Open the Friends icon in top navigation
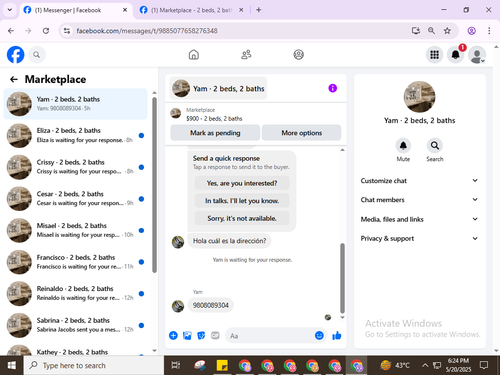 246,54
